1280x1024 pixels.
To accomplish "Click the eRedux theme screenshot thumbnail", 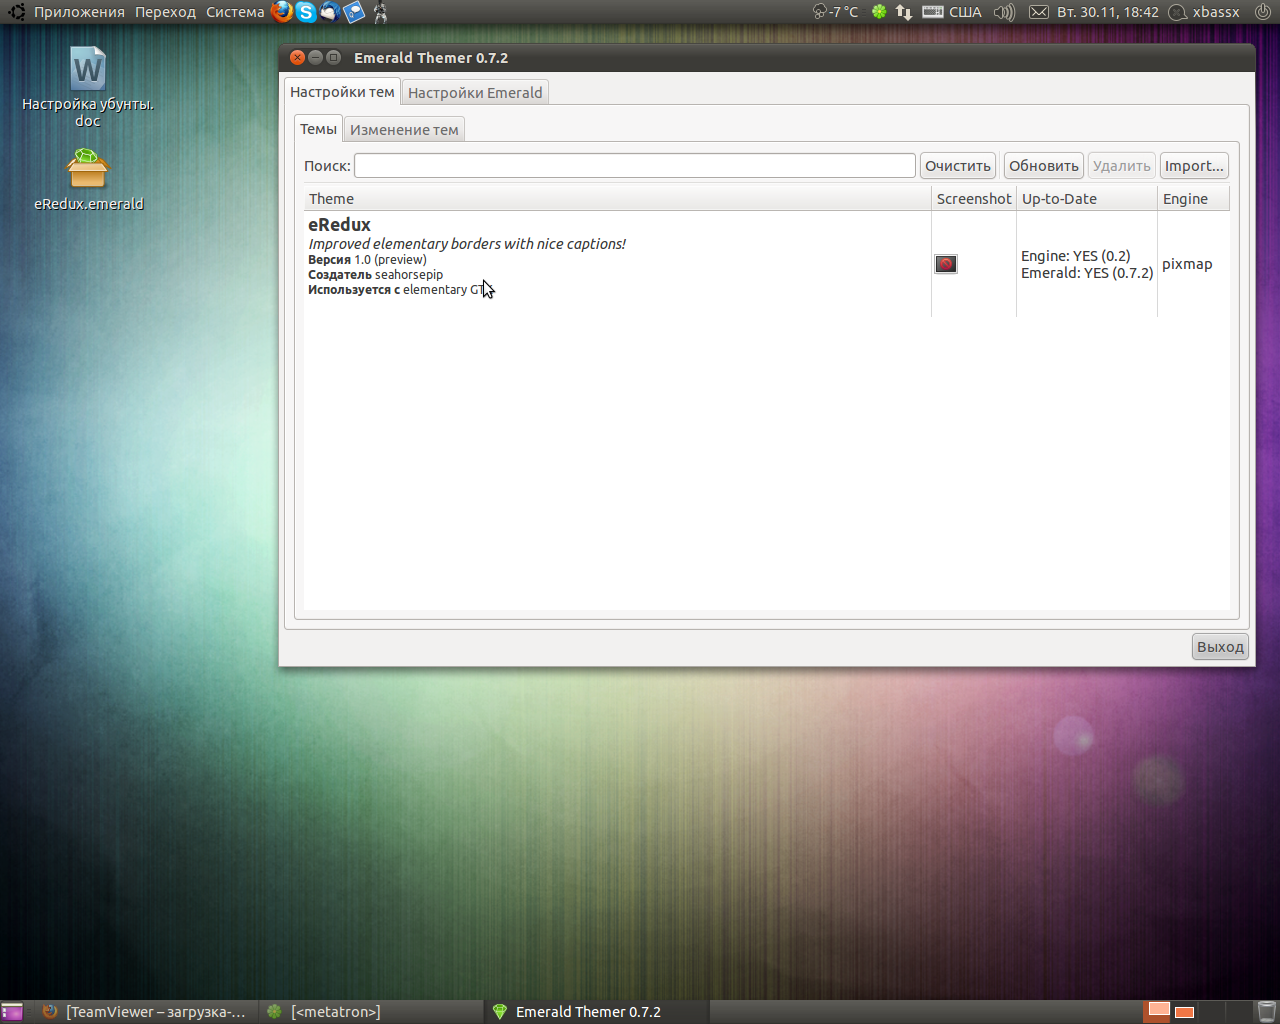I will click(946, 264).
